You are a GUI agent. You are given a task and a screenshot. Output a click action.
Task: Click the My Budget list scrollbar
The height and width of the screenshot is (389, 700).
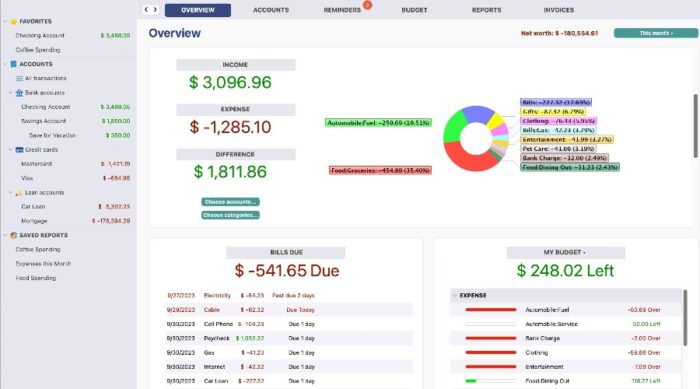coord(685,318)
